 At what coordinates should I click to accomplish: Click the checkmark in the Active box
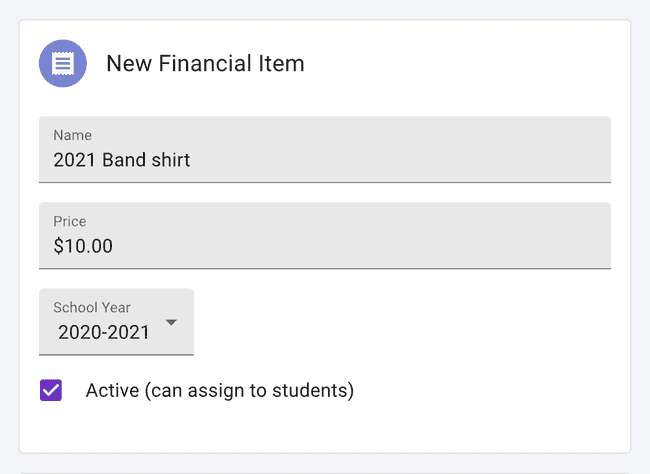click(51, 390)
